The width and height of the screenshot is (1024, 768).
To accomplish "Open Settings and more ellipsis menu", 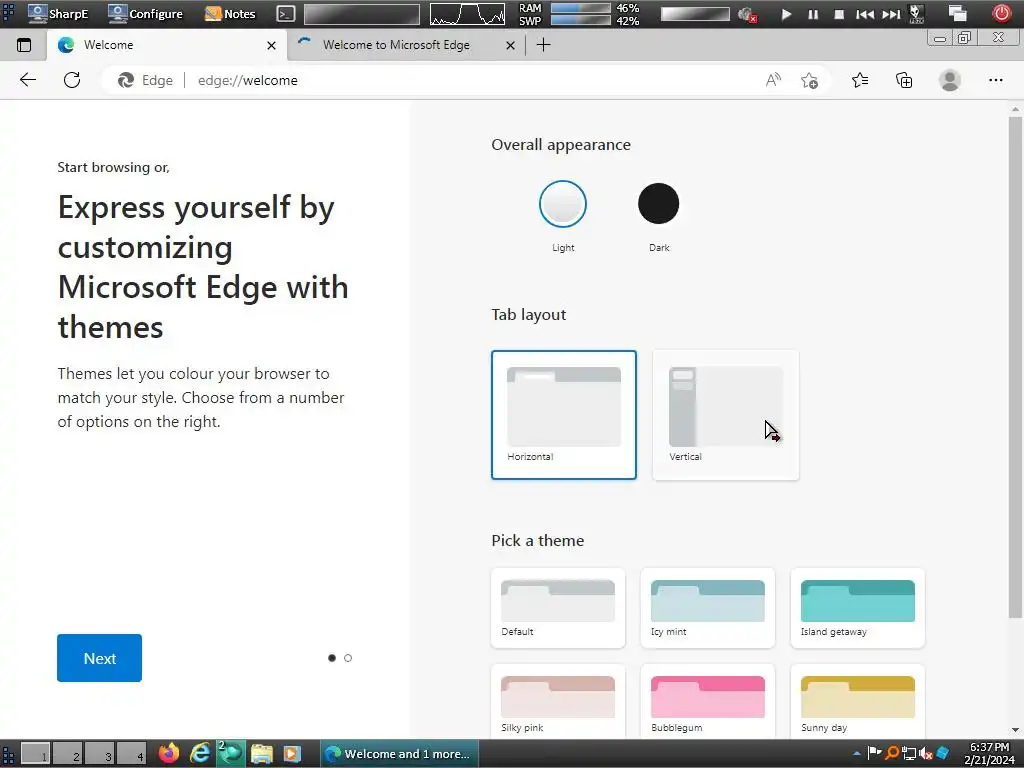I will 995,80.
